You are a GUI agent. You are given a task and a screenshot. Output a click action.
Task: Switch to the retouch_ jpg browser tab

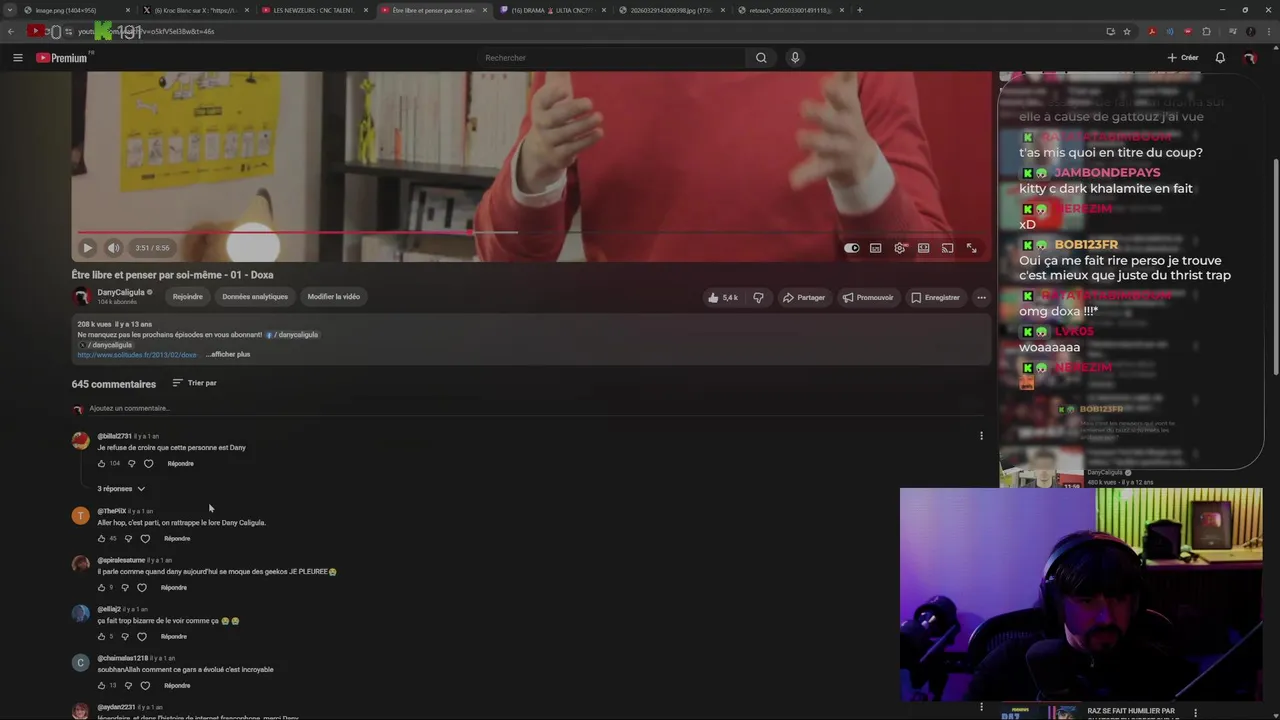point(789,10)
